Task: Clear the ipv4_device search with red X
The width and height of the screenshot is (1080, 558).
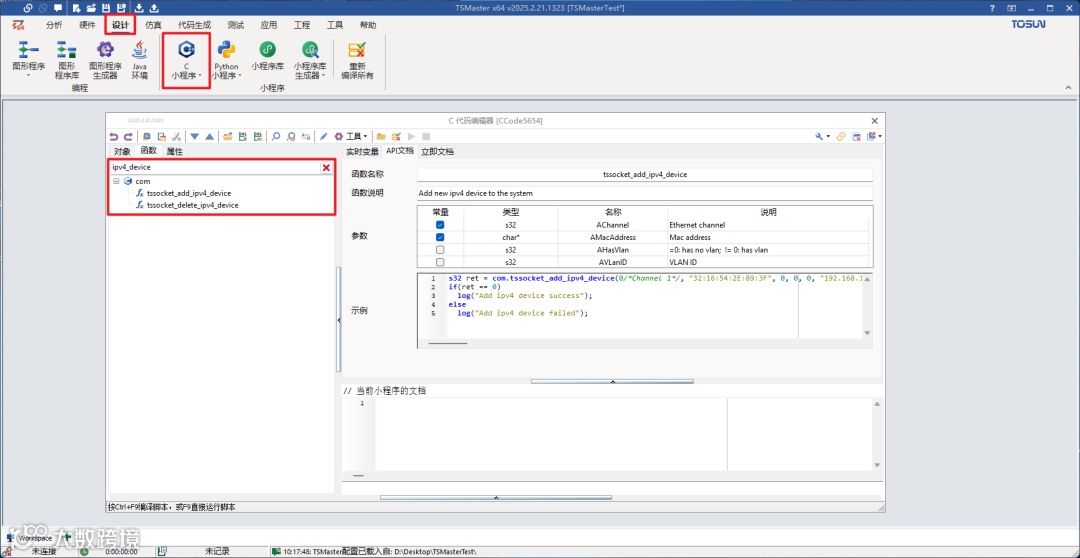Action: (x=326, y=167)
